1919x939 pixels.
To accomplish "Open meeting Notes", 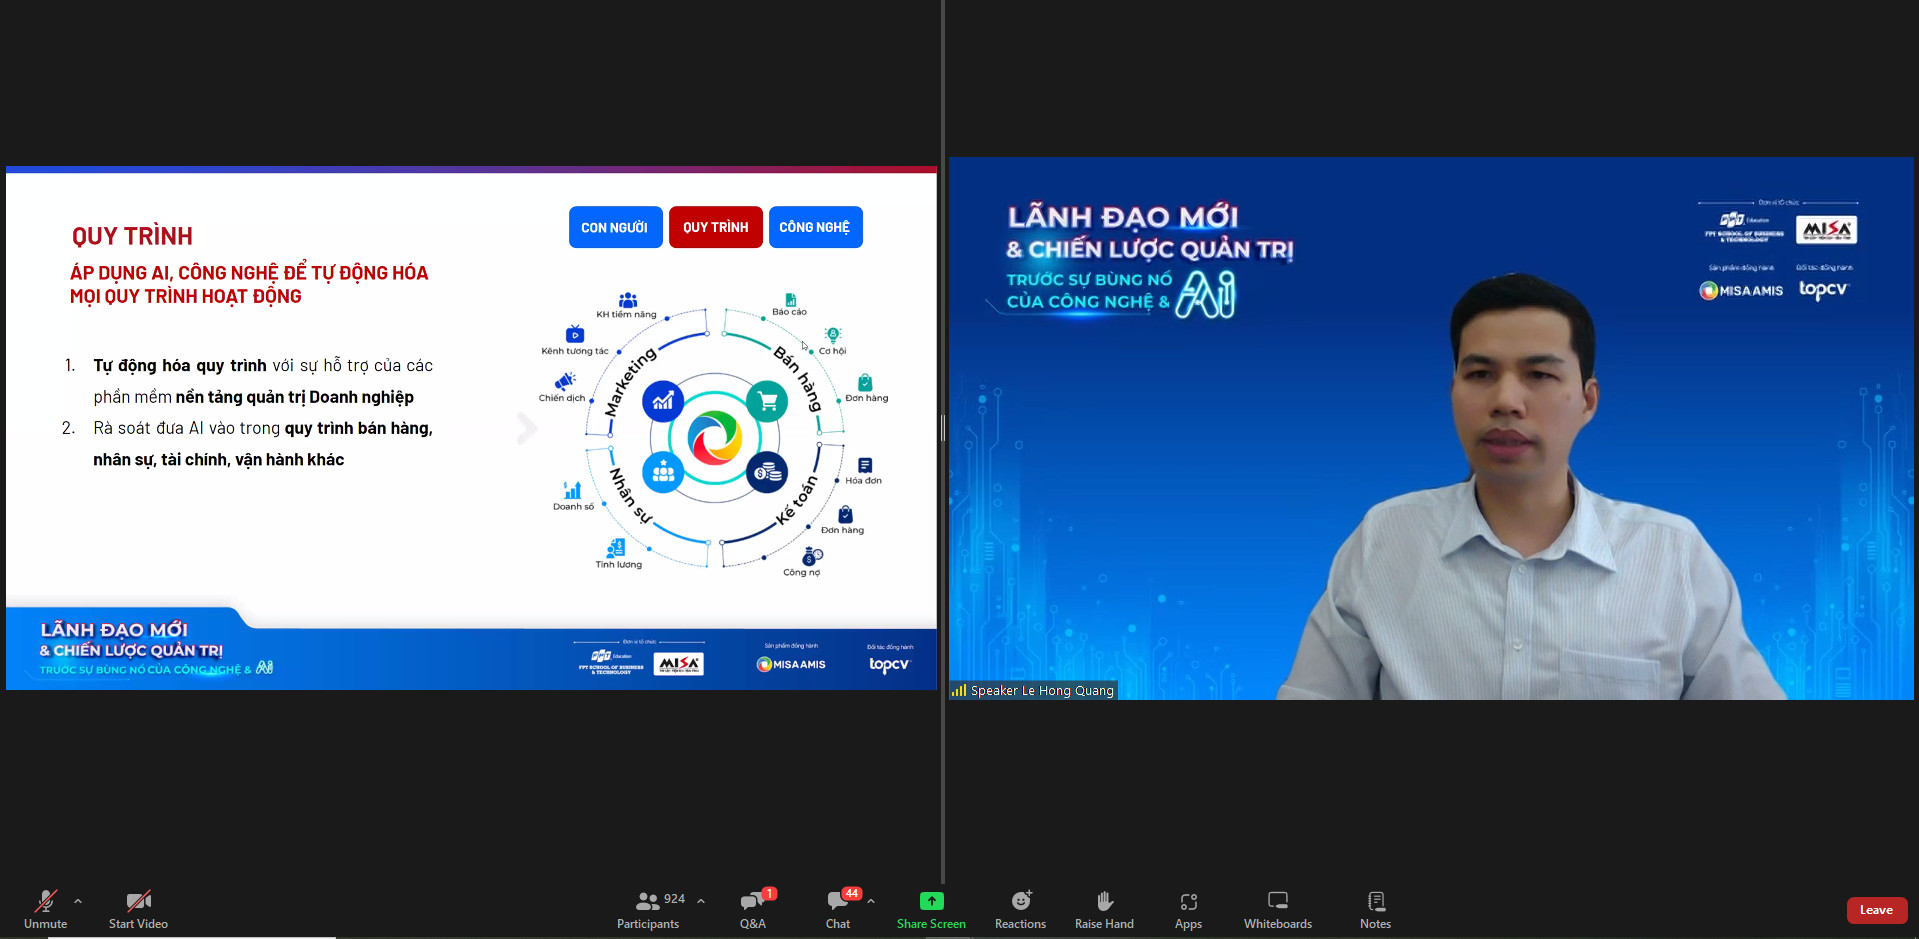I will click(x=1375, y=908).
